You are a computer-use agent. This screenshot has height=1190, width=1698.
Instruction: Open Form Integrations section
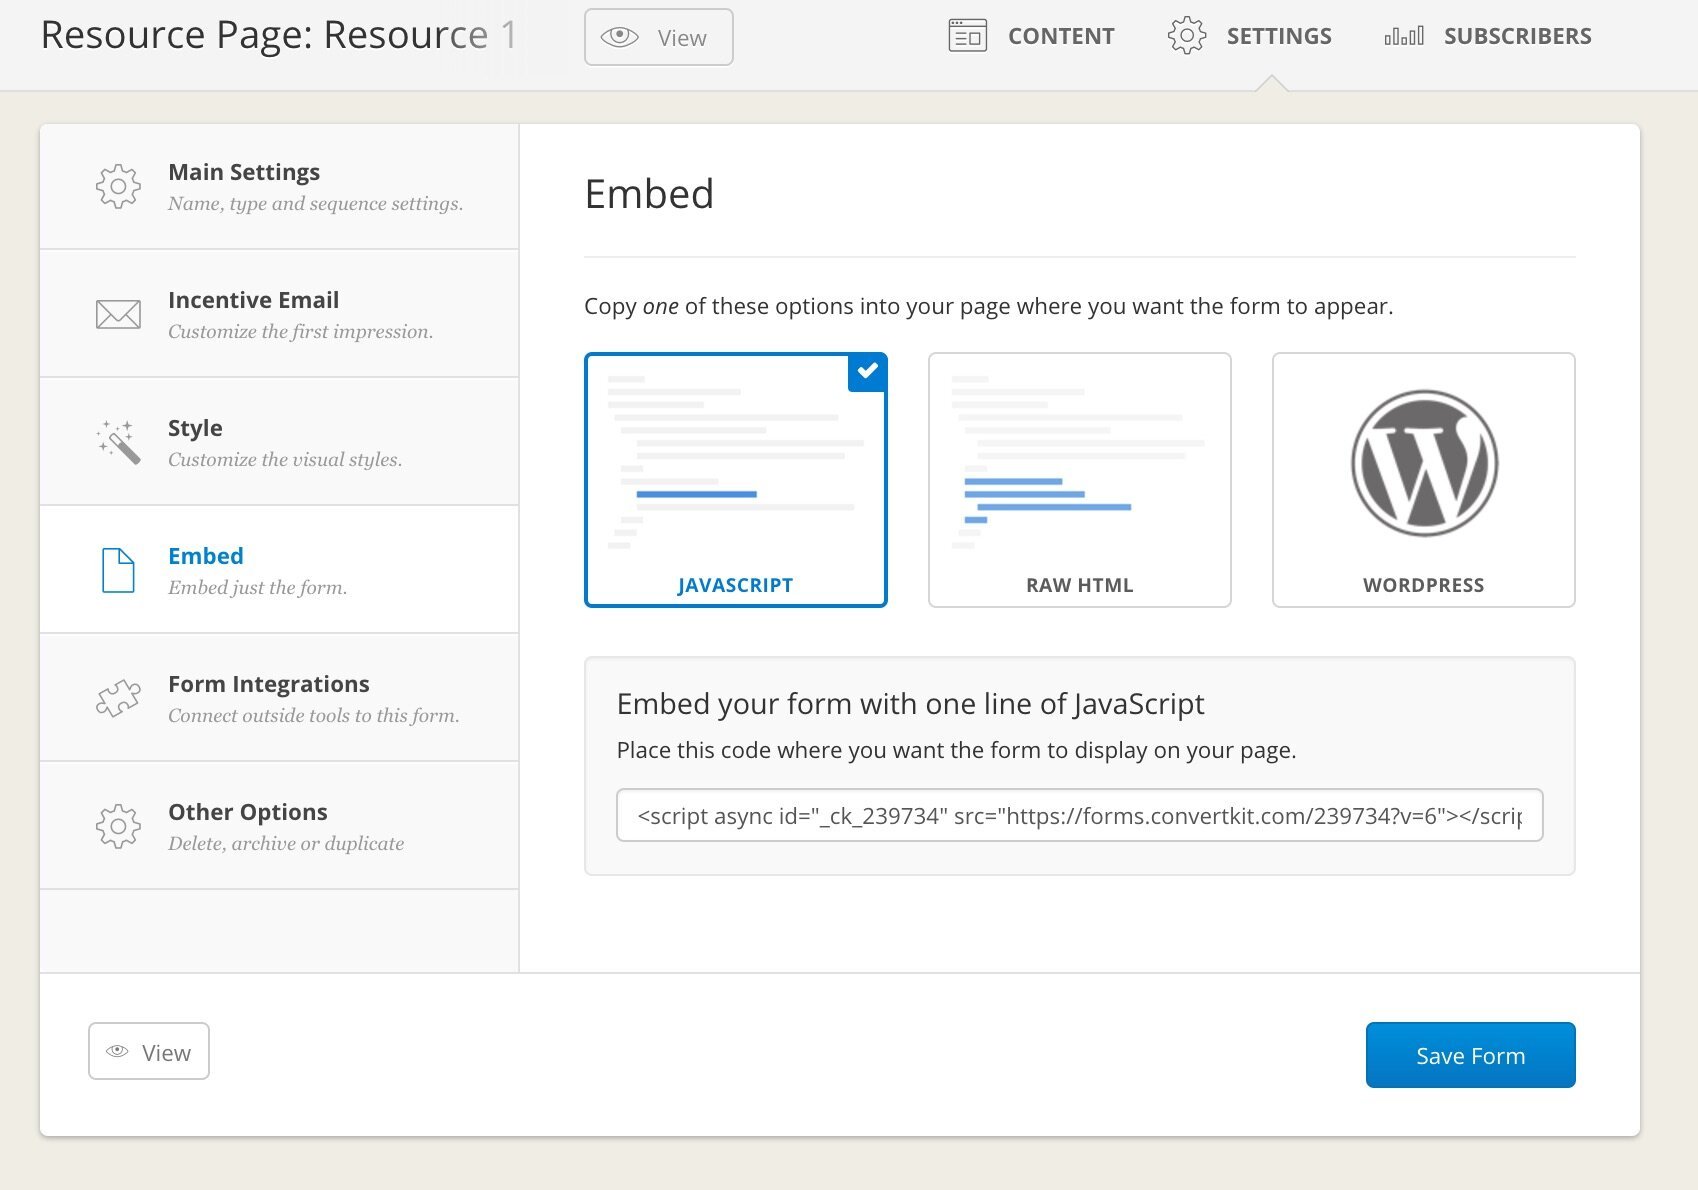pos(279,698)
